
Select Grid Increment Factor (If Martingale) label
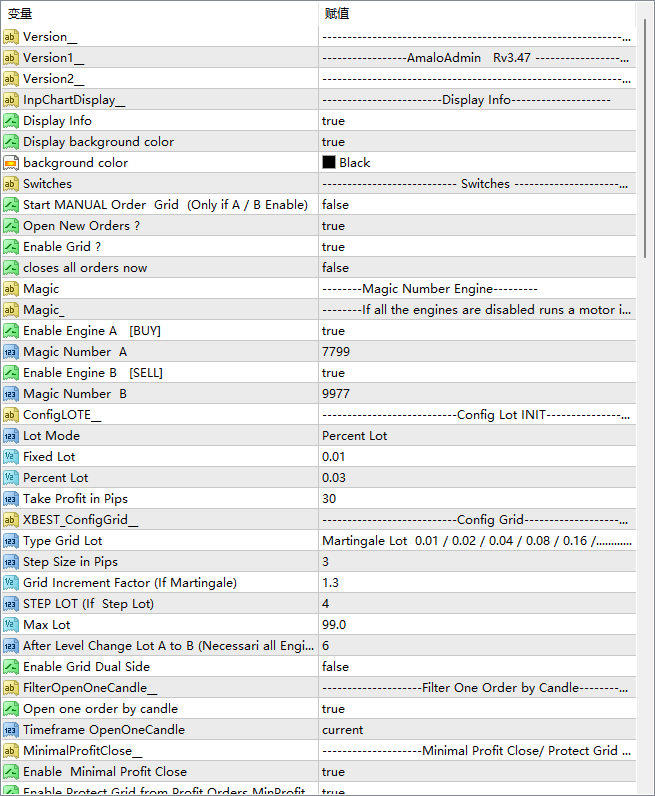pos(130,583)
